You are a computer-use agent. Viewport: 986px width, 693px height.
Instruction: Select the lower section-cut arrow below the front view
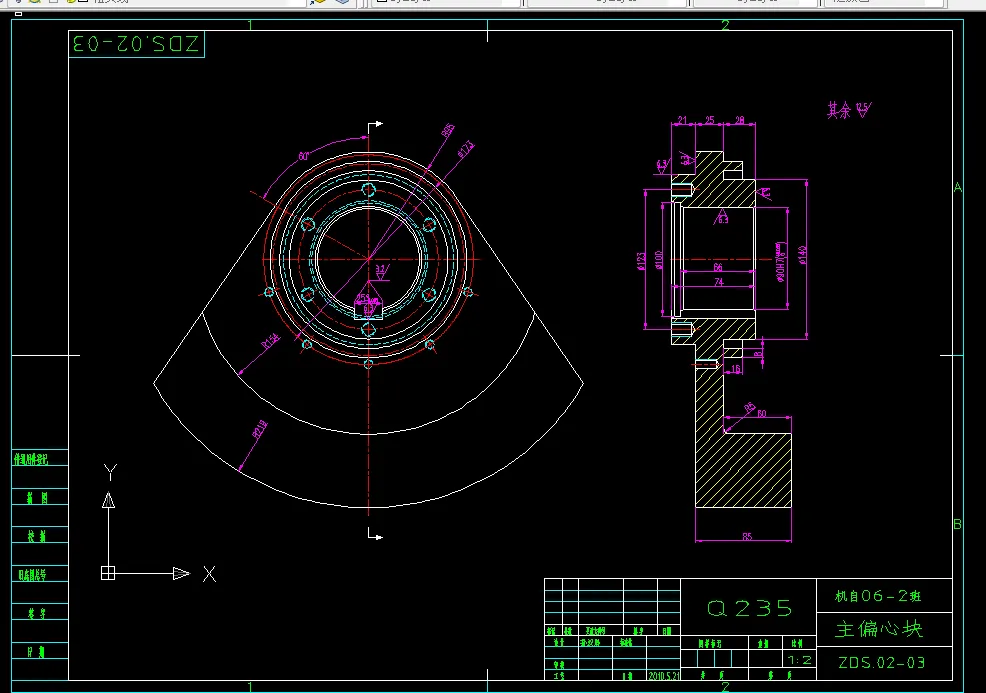pyautogui.click(x=375, y=535)
